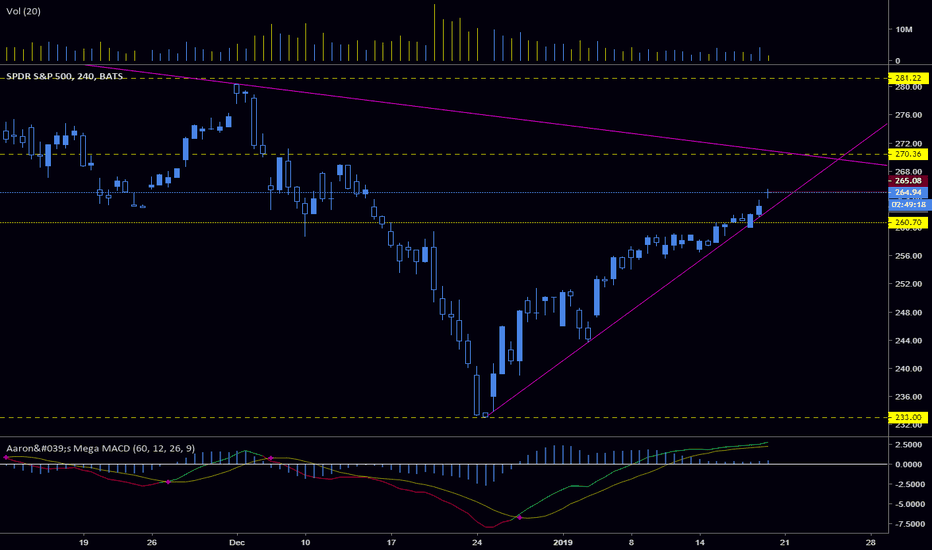932x550 pixels.
Task: Click the yellow 281.22 price label
Action: point(908,78)
